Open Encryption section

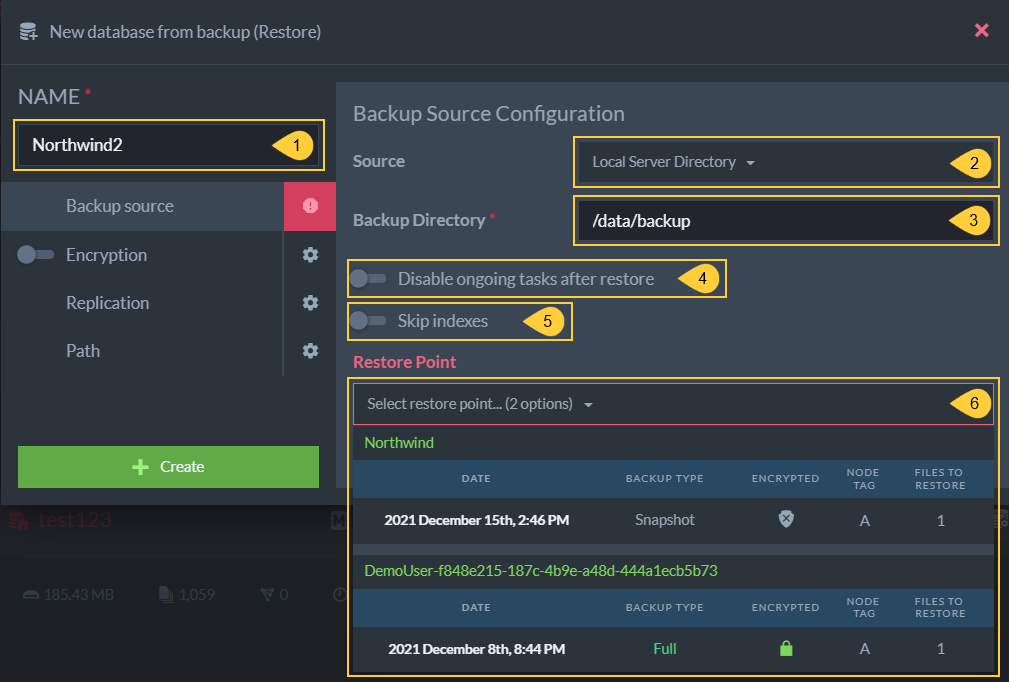(106, 255)
